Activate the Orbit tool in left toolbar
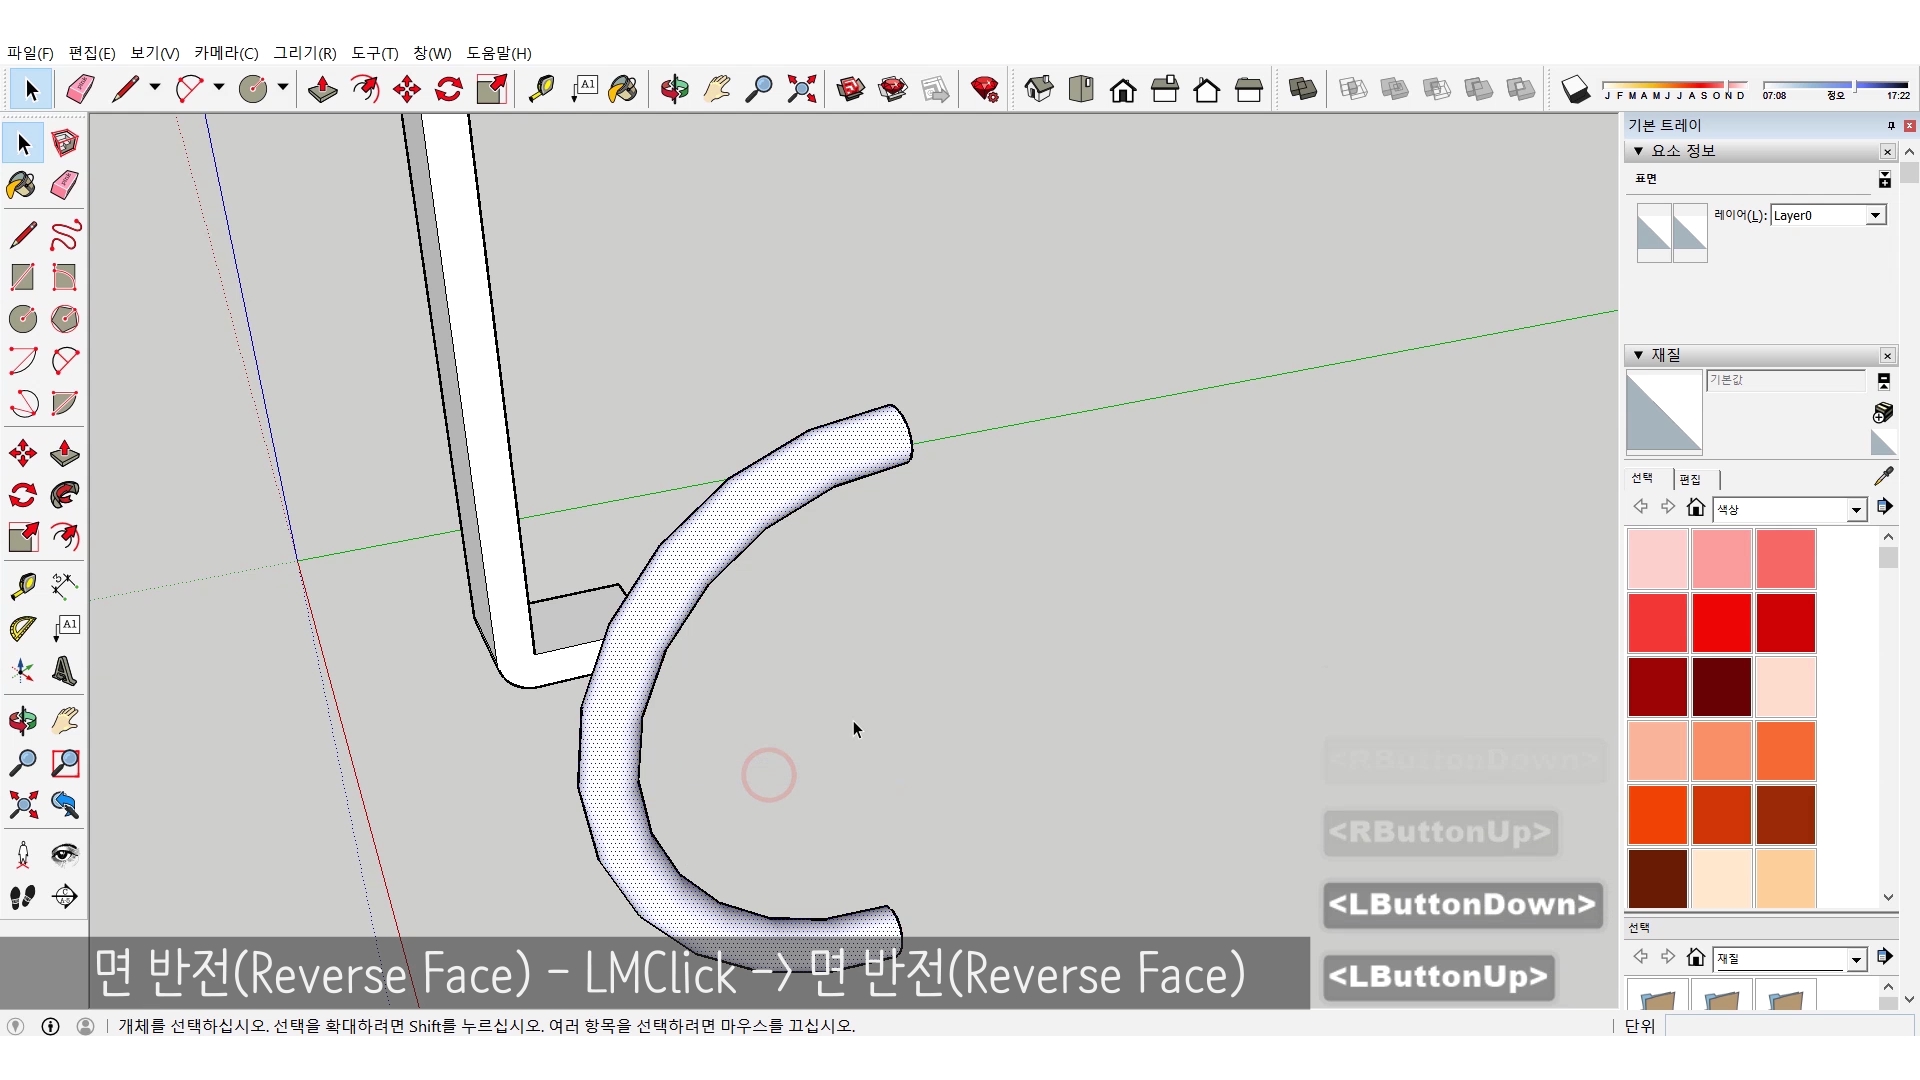Viewport: 1920px width, 1080px height. (22, 721)
